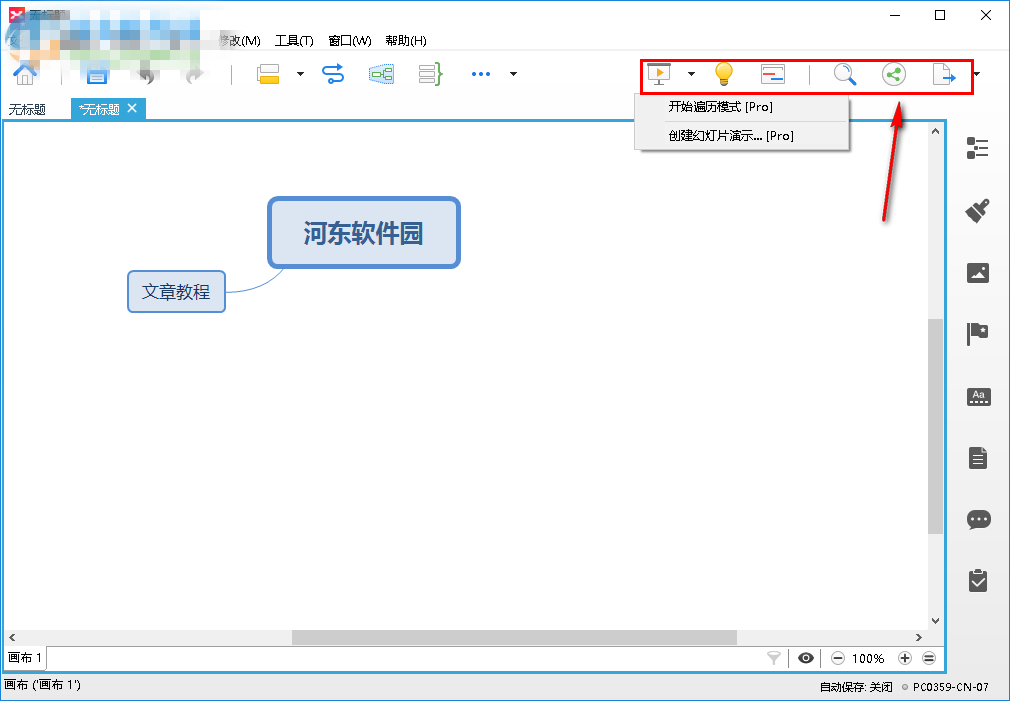
Task: Click the export arrow icon in the toolbar
Action: (943, 74)
